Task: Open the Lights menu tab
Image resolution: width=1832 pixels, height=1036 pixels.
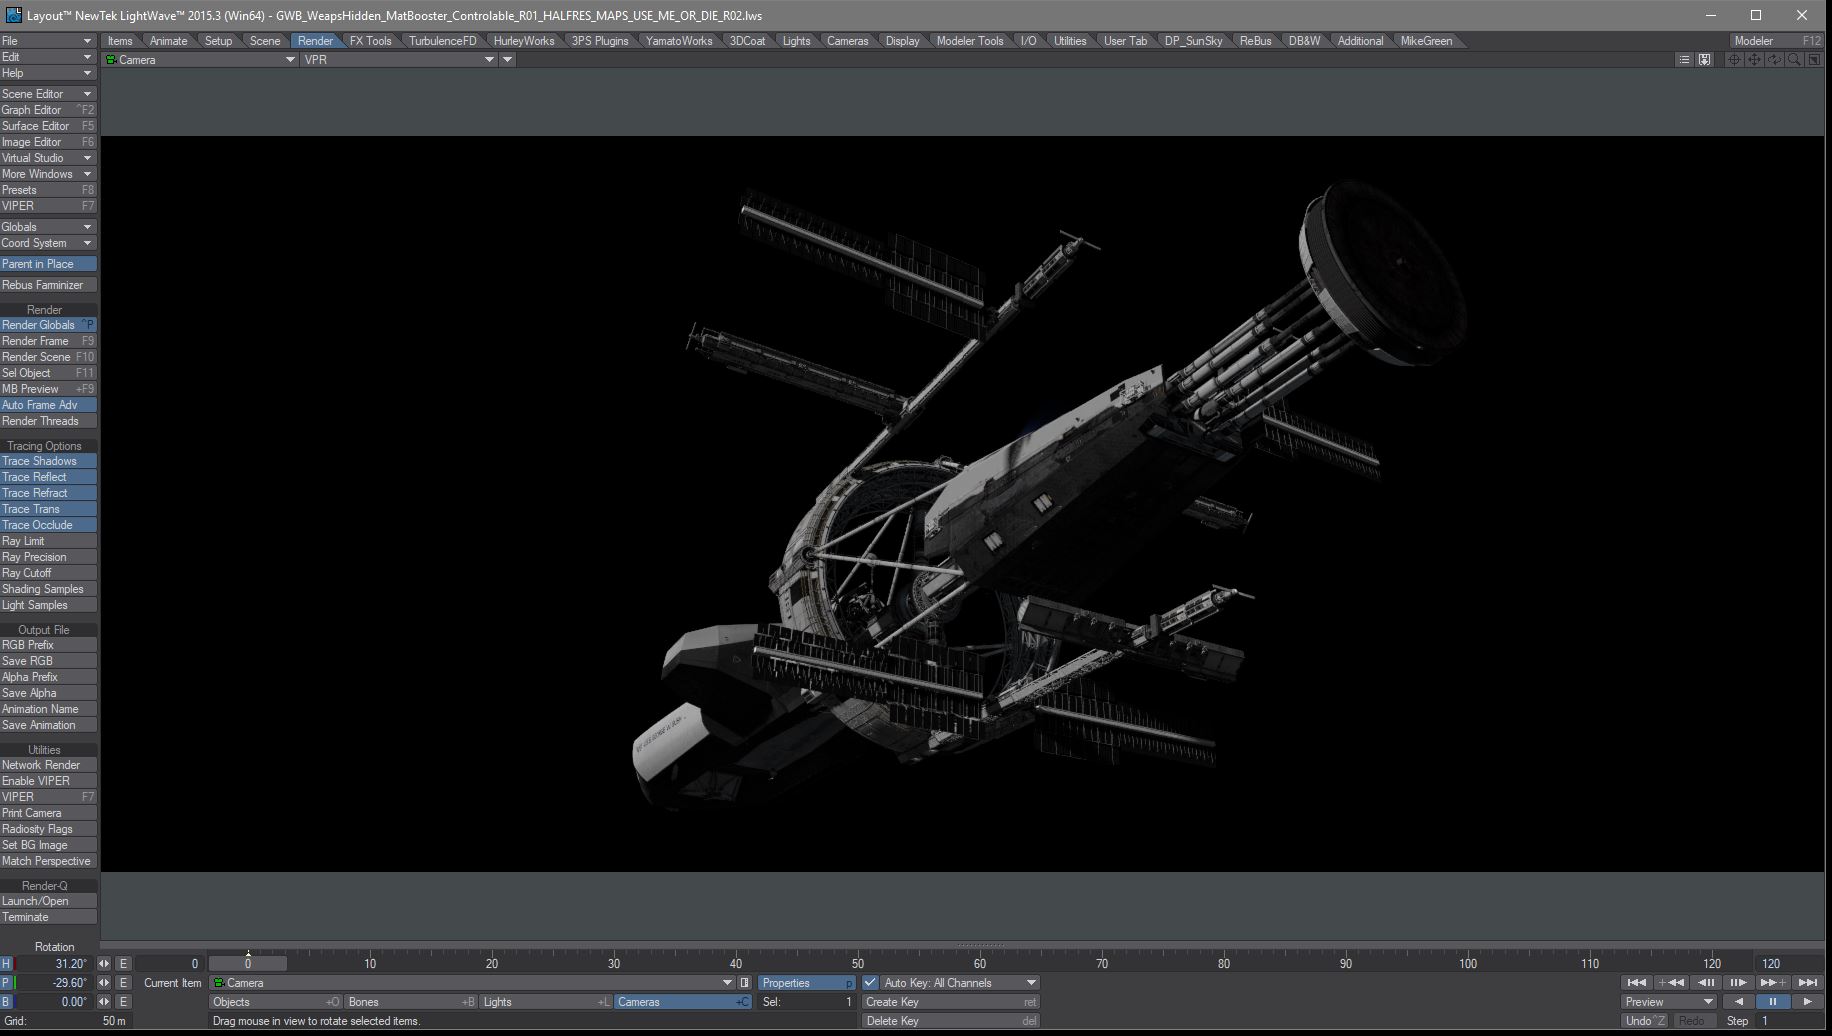Action: point(796,41)
